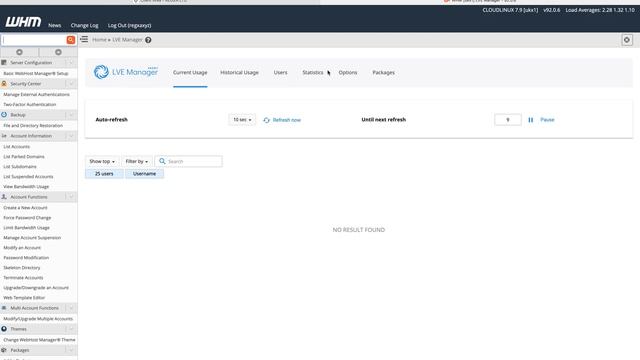640x360 pixels.
Task: Open Terminate Accounts
Action: pos(23,278)
